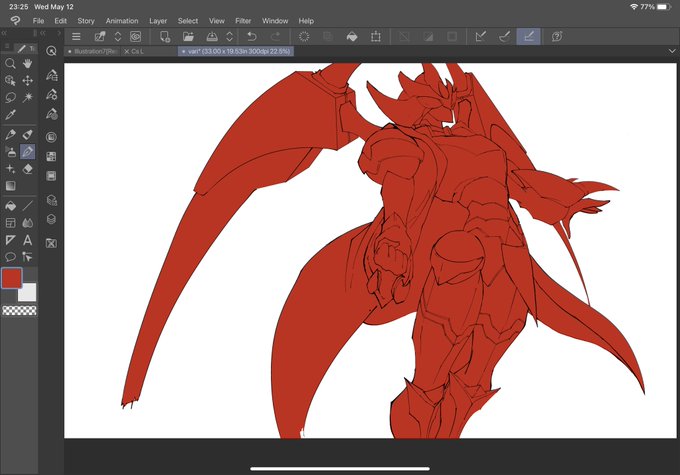Select the white sub color swatch
680x475 pixels.
pyautogui.click(x=29, y=294)
